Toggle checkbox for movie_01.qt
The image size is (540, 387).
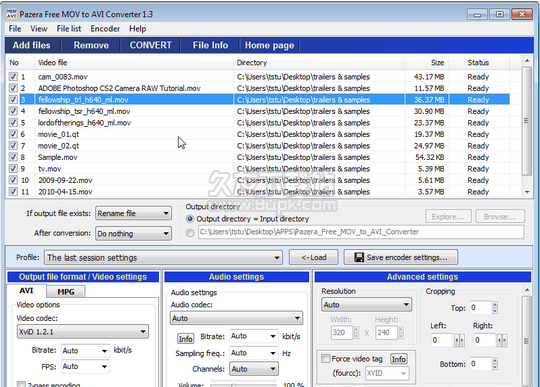pyautogui.click(x=13, y=134)
